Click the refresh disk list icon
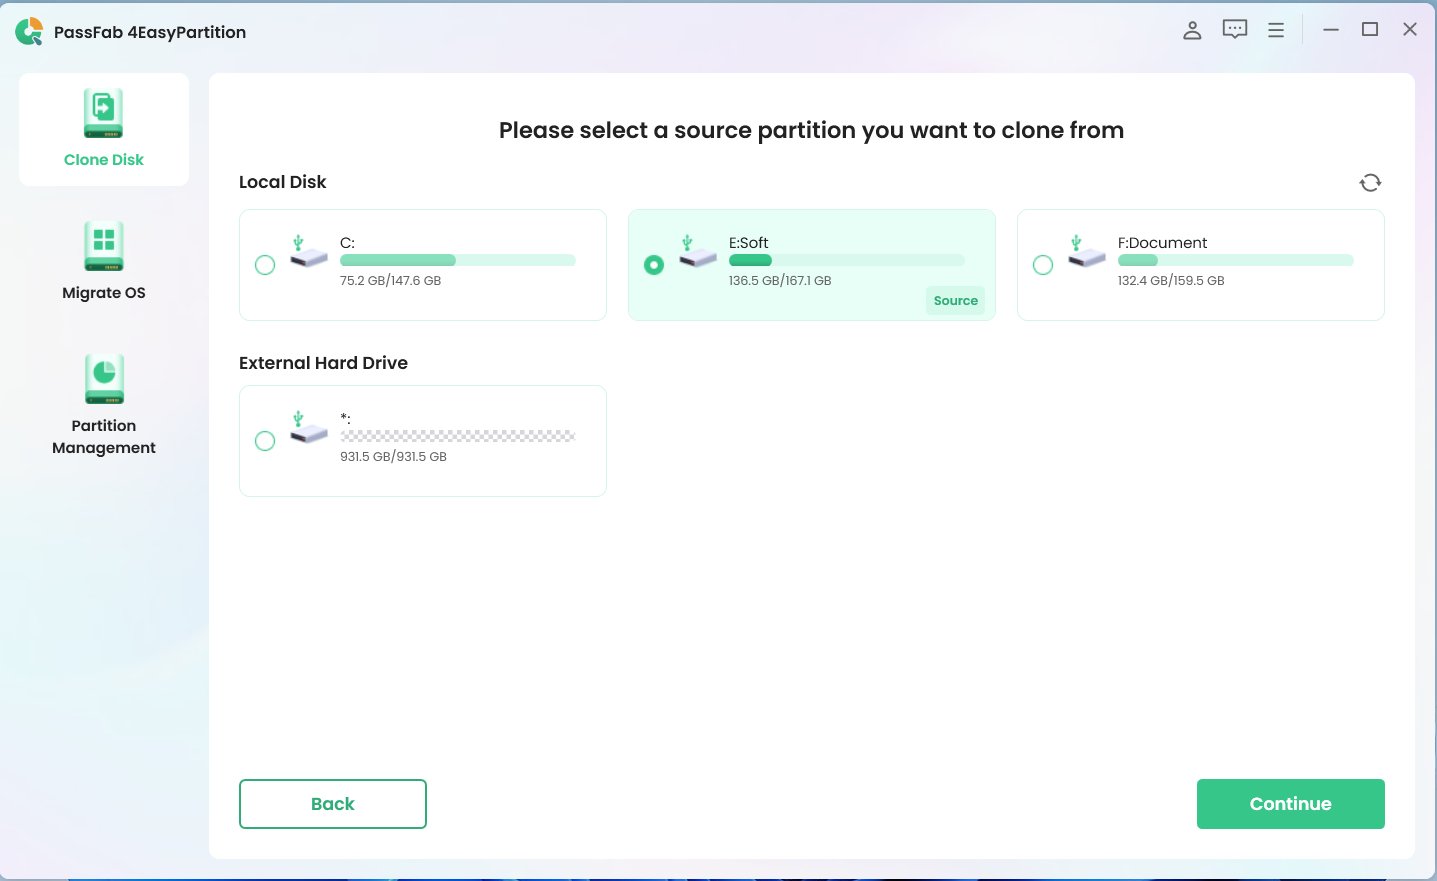The height and width of the screenshot is (881, 1437). [x=1370, y=182]
